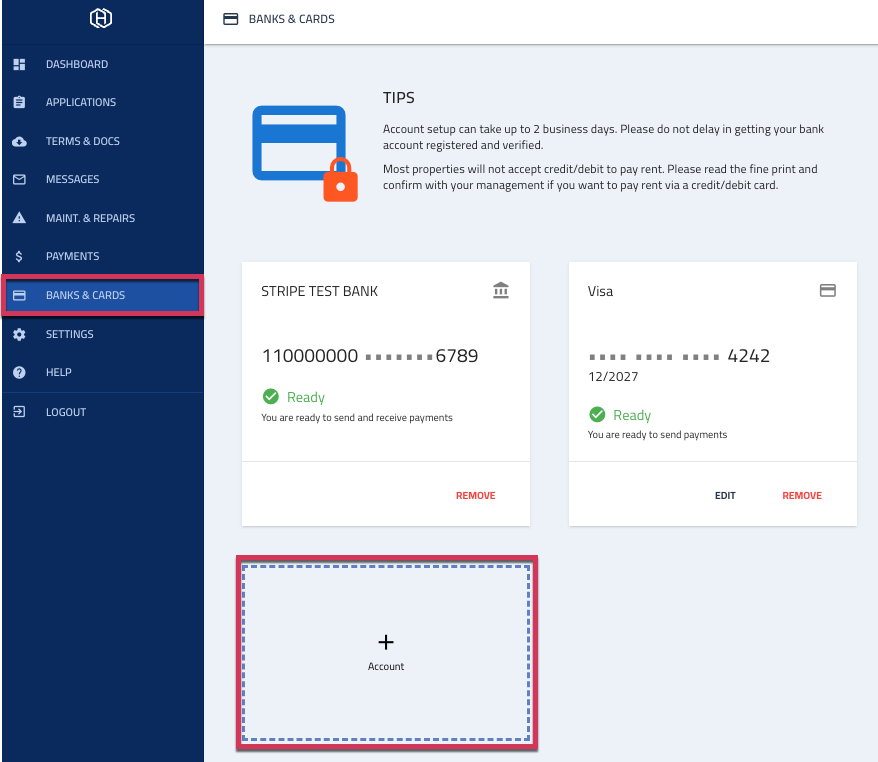Click EDIT on the Visa card

pos(725,495)
